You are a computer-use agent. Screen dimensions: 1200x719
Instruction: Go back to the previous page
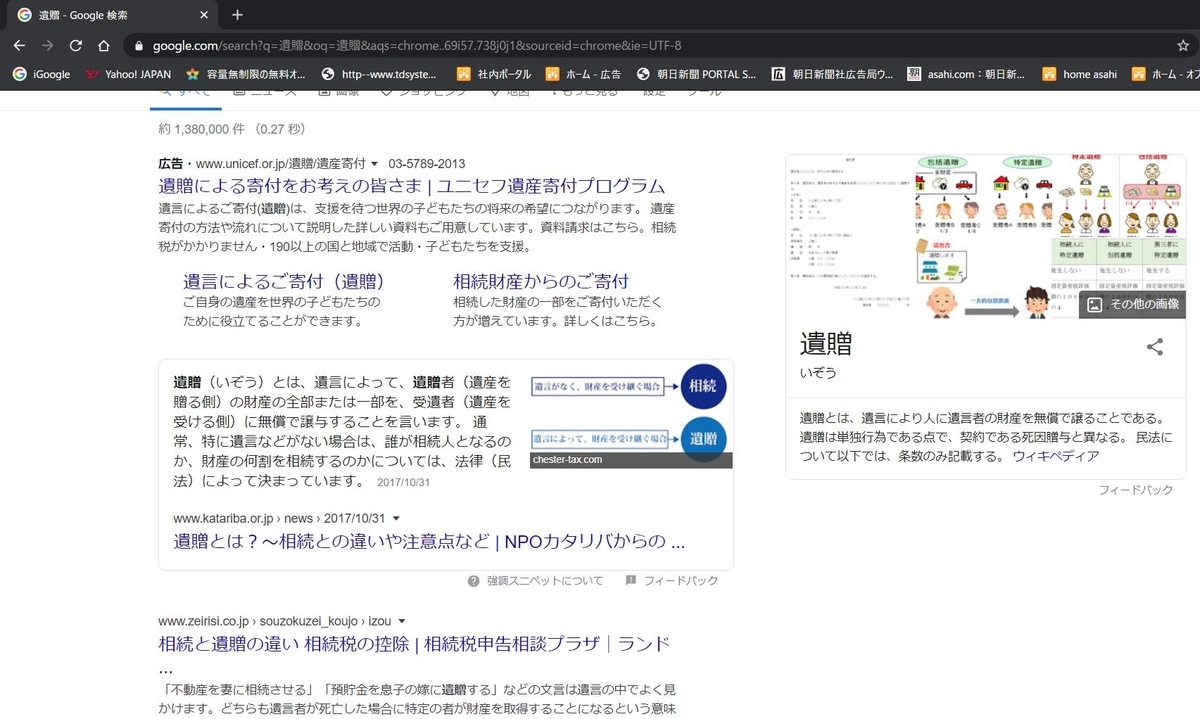19,46
